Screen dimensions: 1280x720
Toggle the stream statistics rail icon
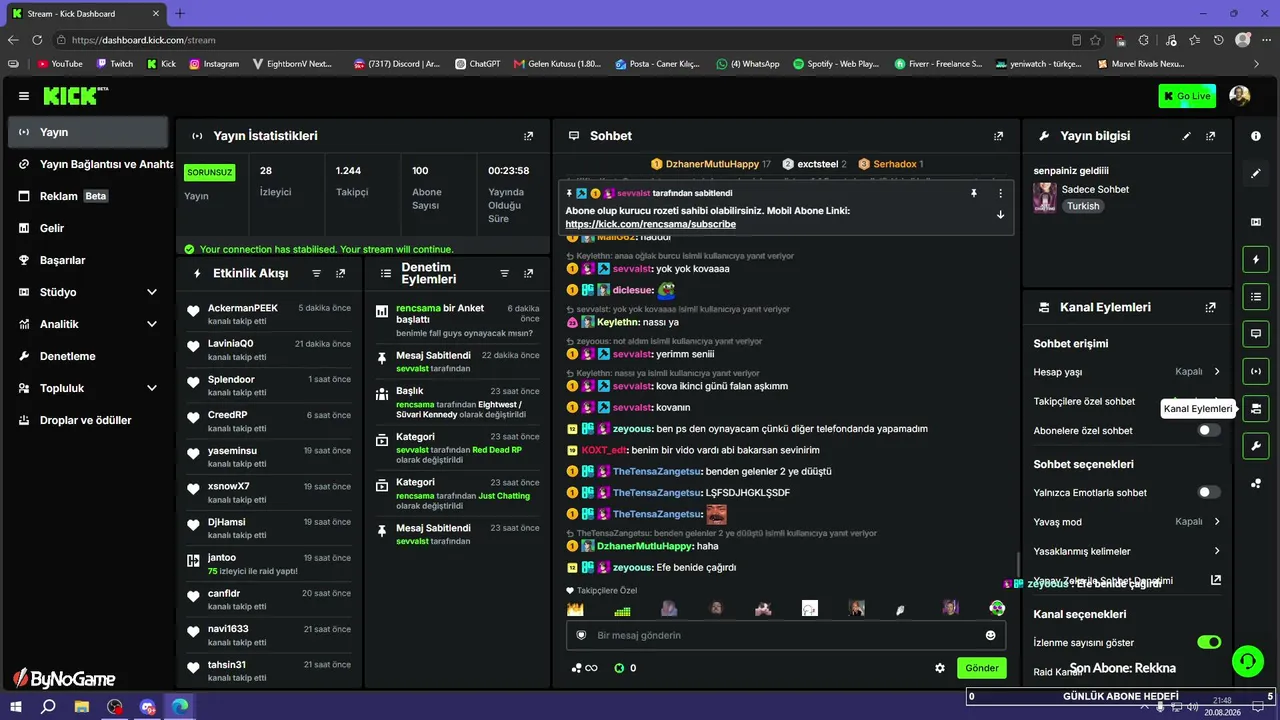1256,371
